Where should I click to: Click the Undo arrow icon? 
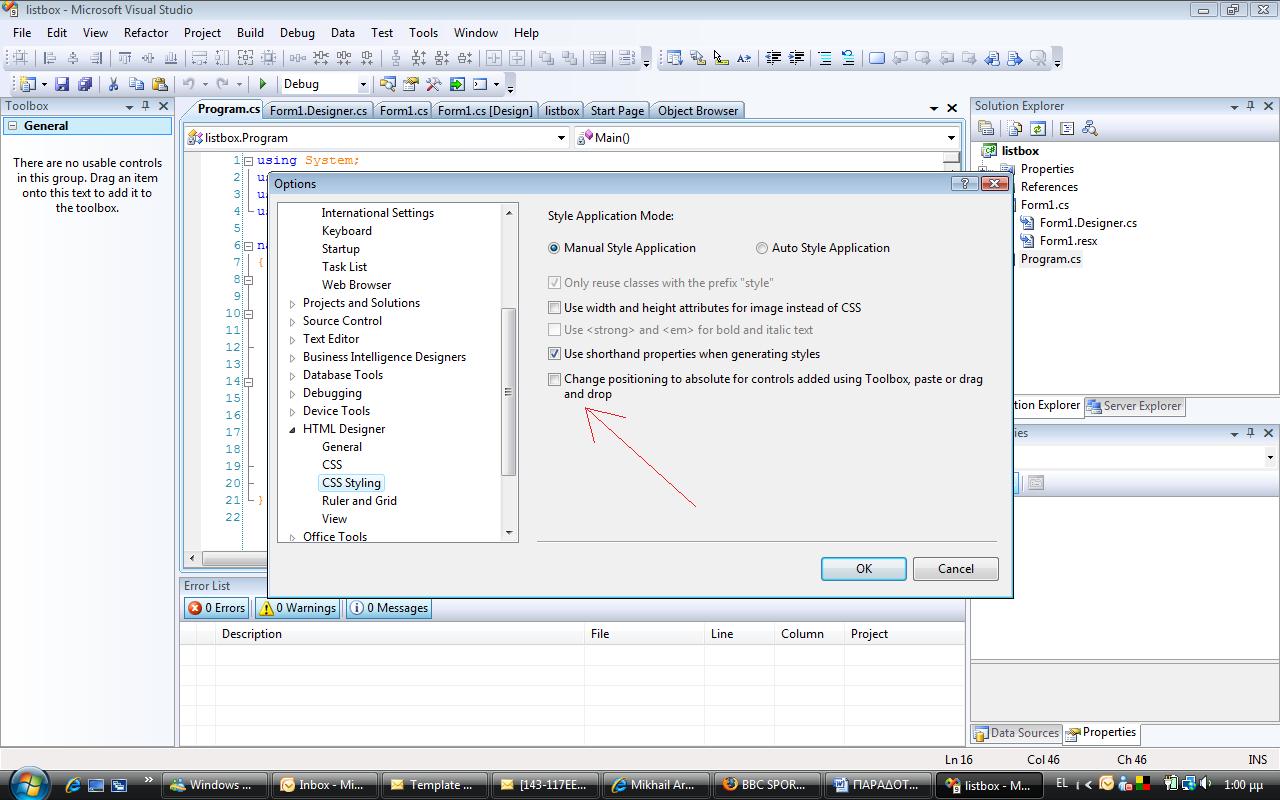click(189, 85)
